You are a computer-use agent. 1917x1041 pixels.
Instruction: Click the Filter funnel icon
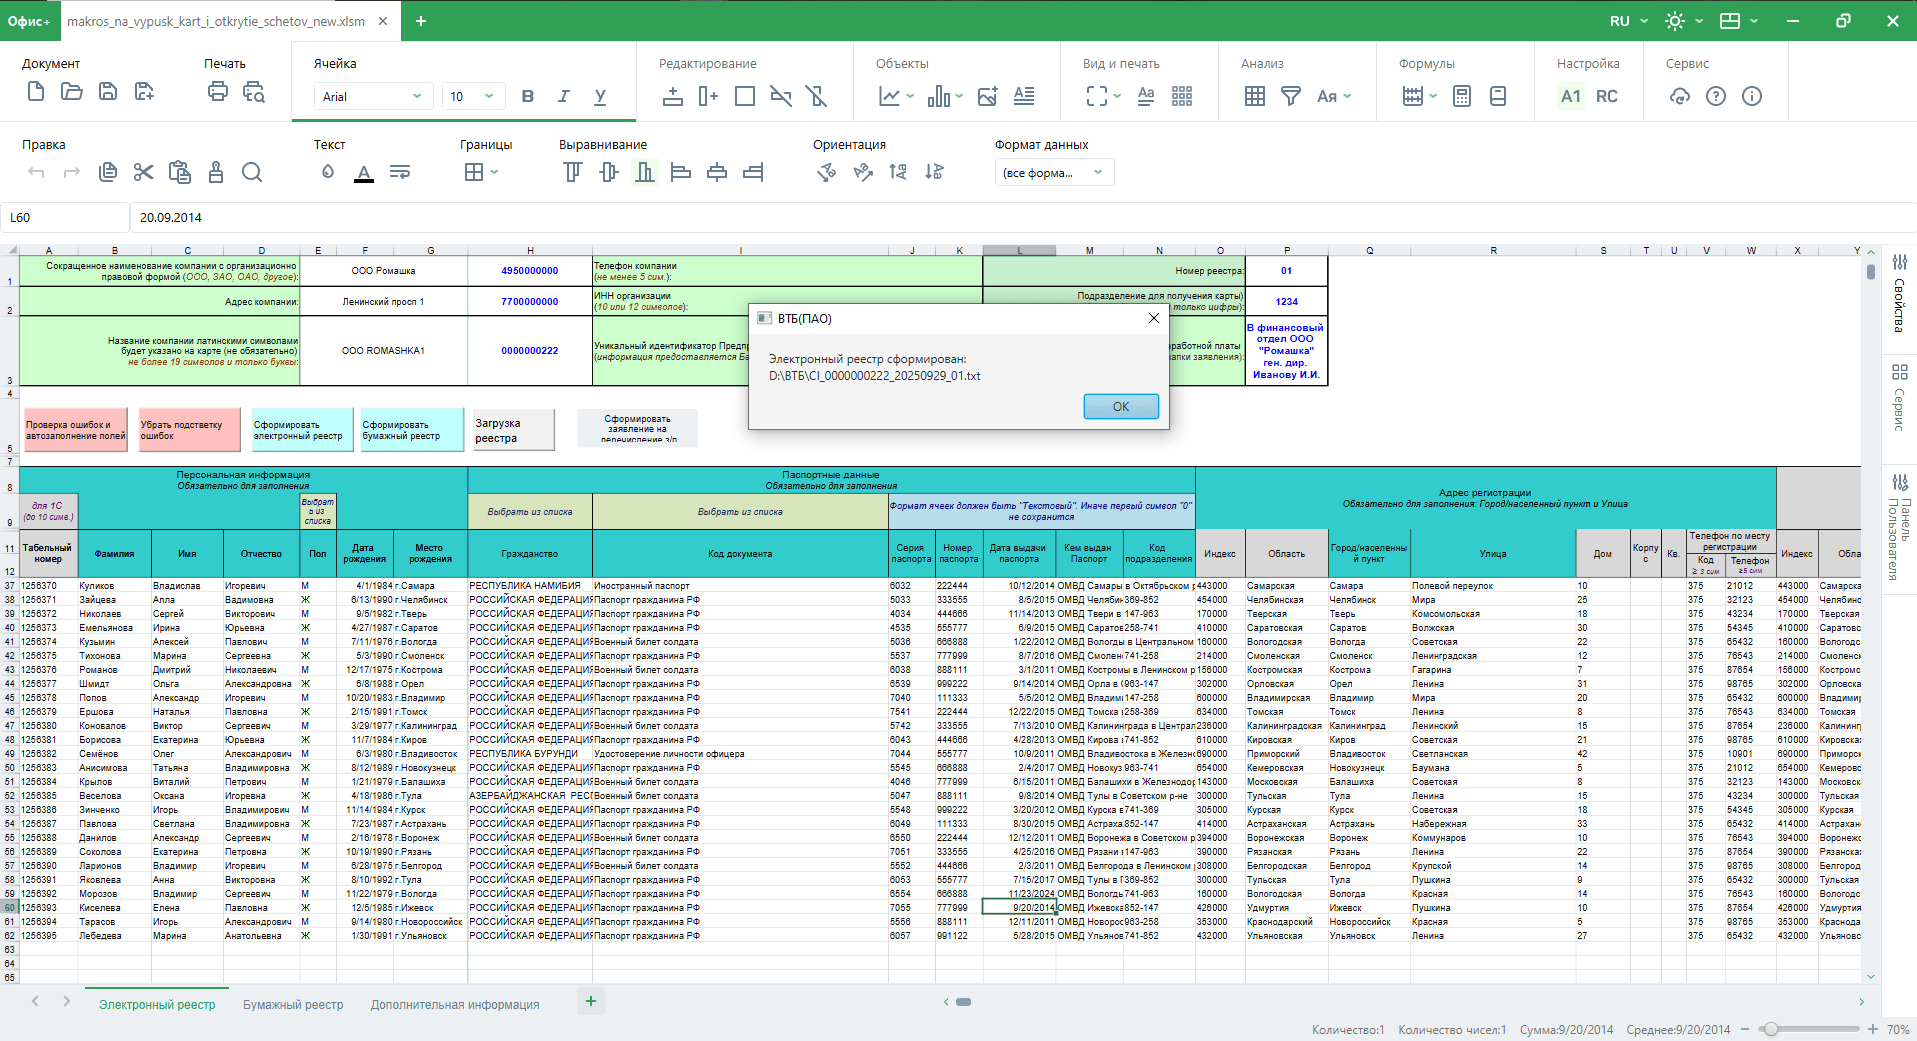pyautogui.click(x=1291, y=96)
